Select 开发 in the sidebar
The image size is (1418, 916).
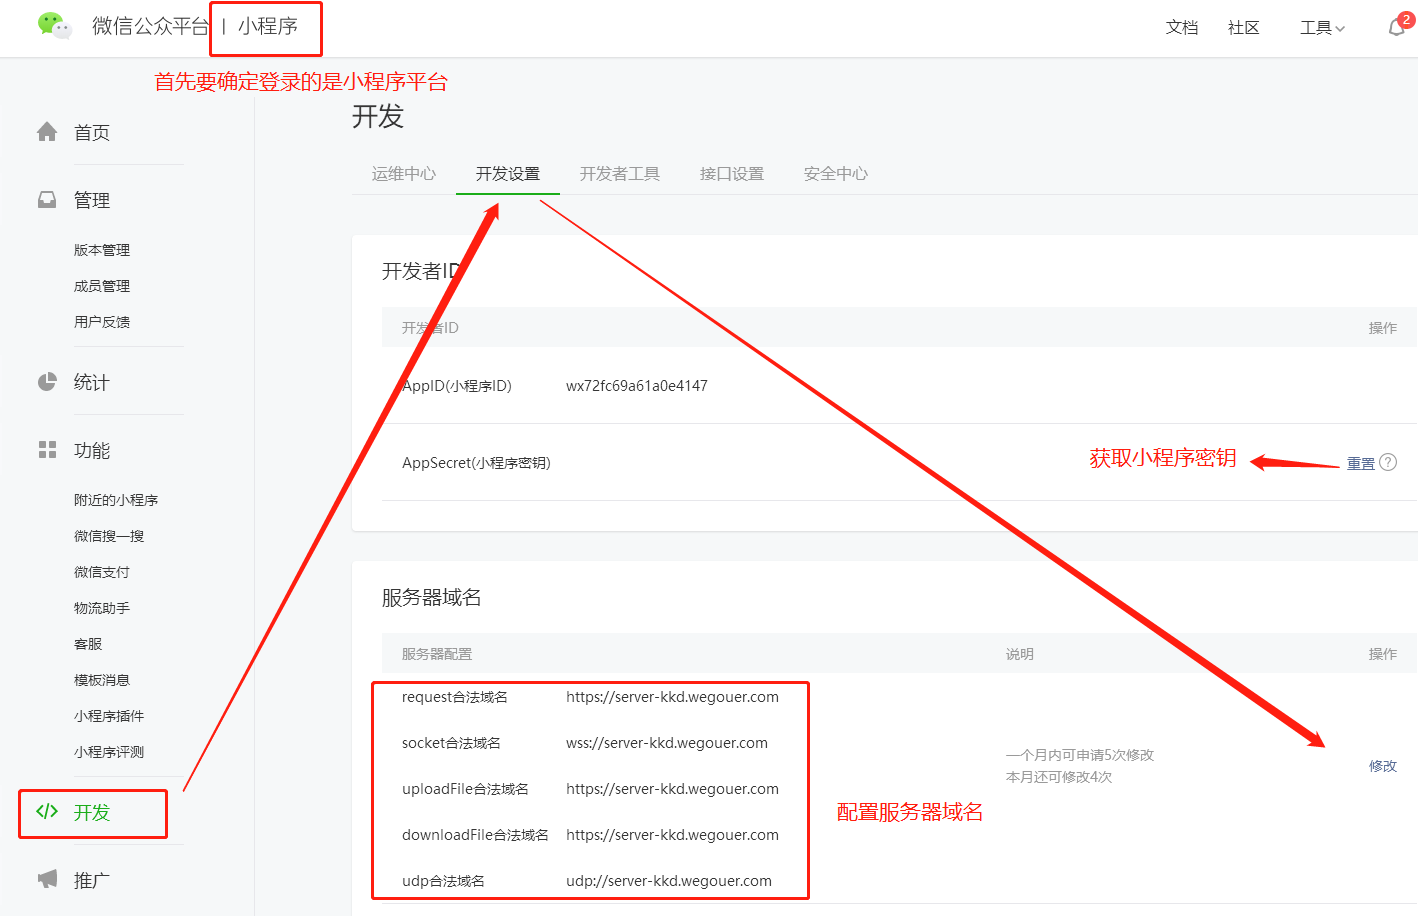(x=92, y=812)
